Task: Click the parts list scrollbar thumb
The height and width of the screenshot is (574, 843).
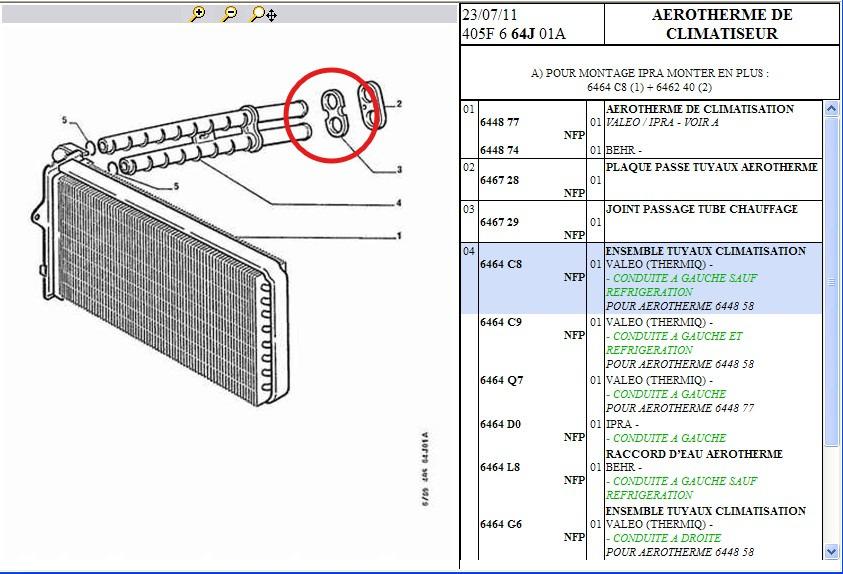Action: [x=831, y=282]
